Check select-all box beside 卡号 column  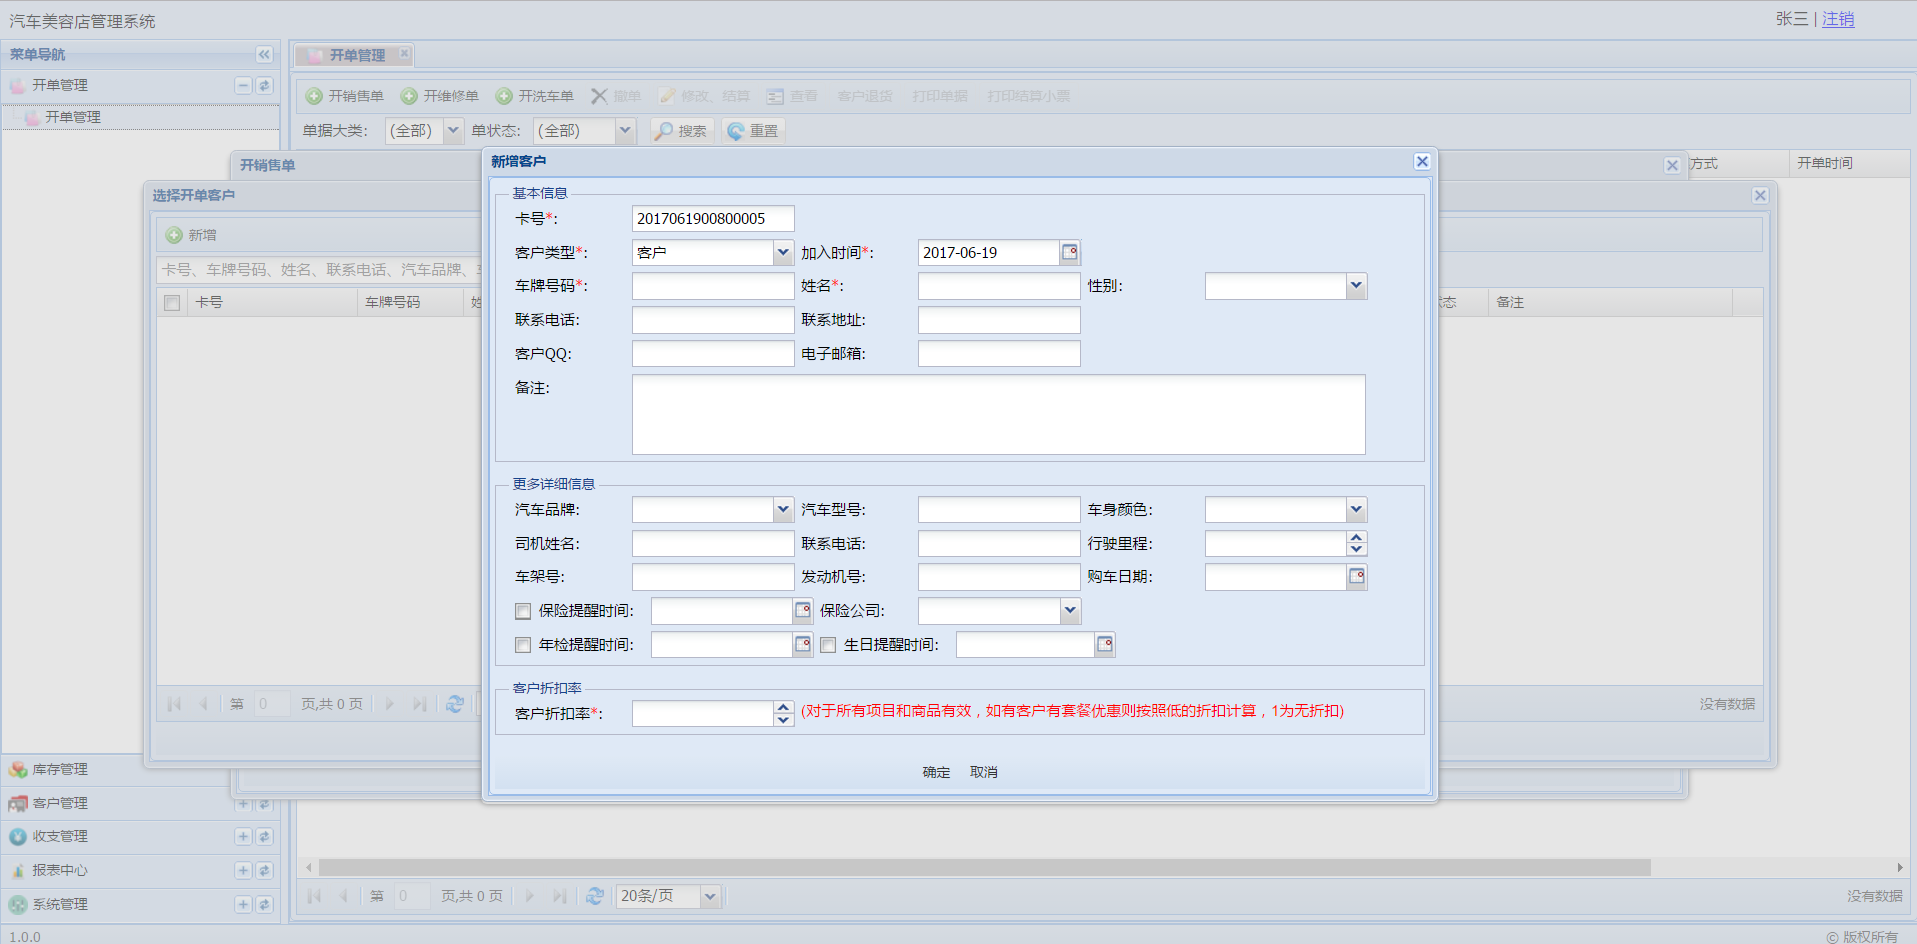(172, 303)
